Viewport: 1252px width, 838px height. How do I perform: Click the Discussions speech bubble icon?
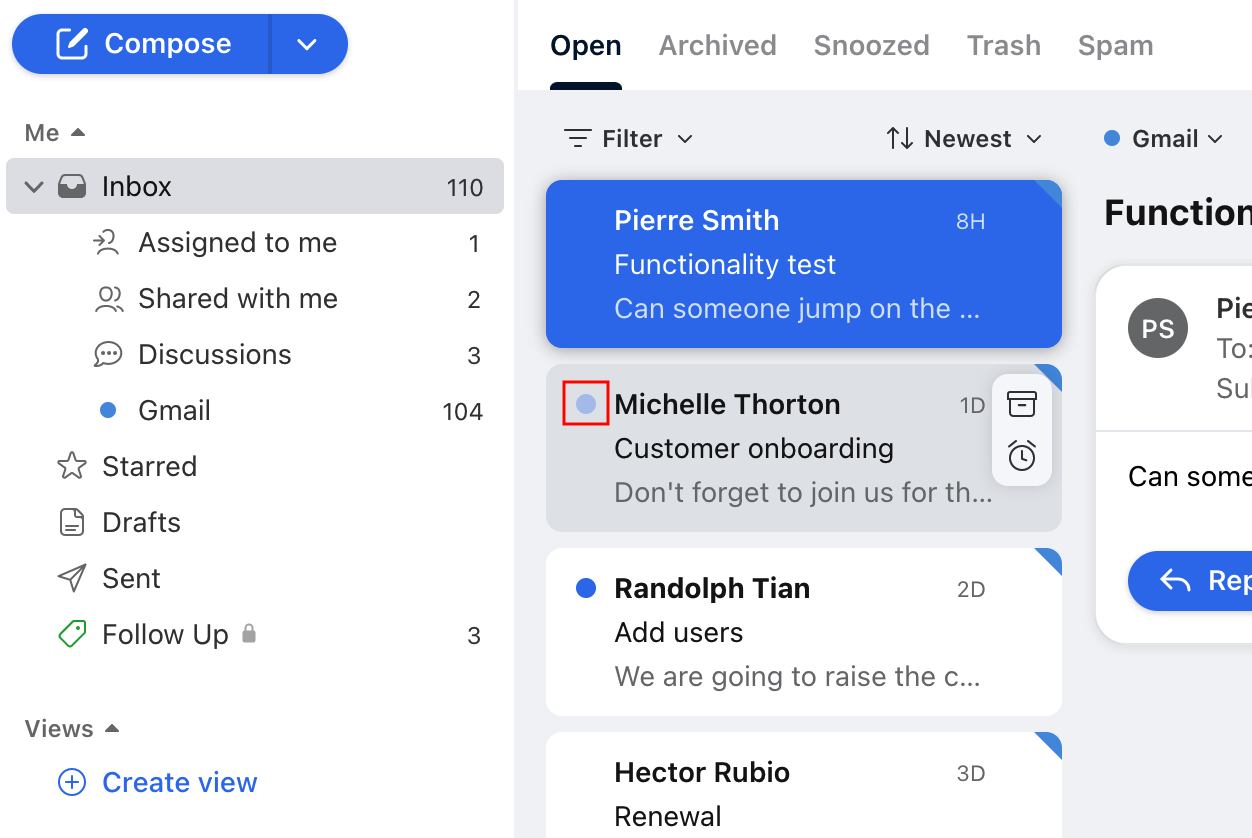pyautogui.click(x=109, y=353)
